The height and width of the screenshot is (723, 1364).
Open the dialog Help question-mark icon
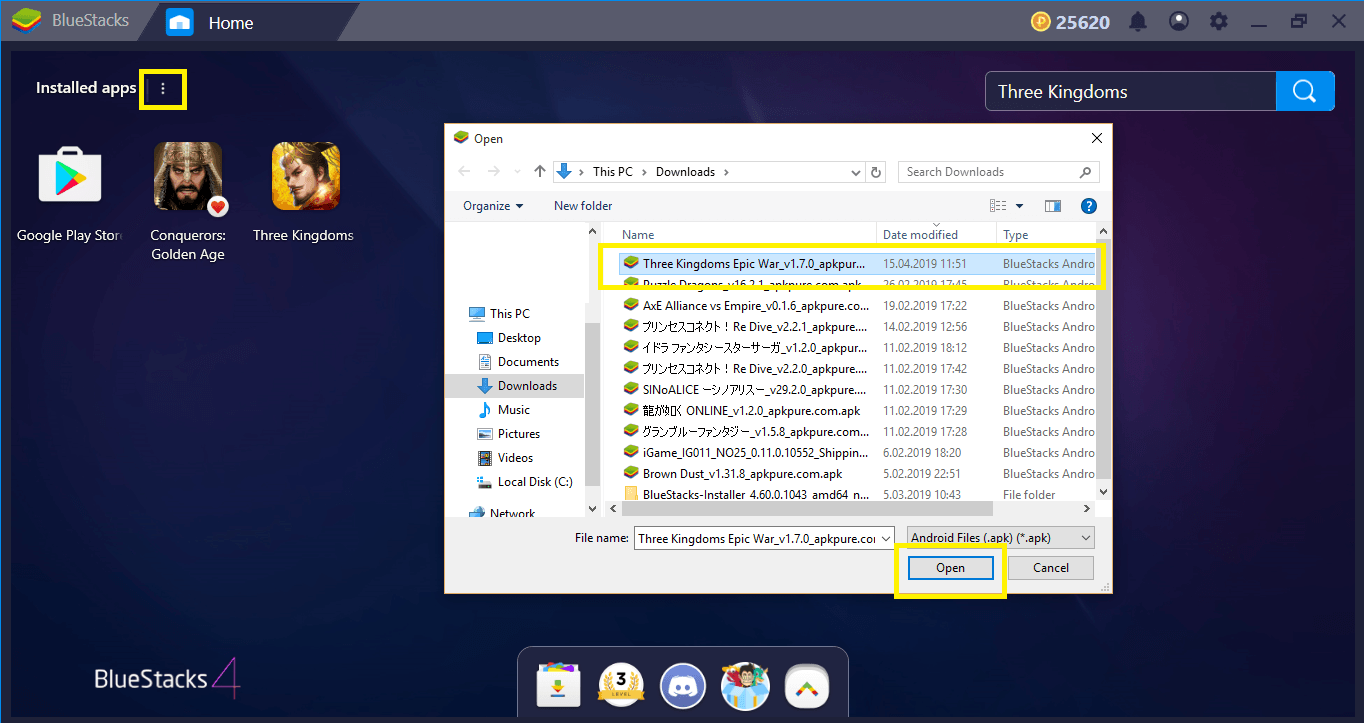[1089, 206]
